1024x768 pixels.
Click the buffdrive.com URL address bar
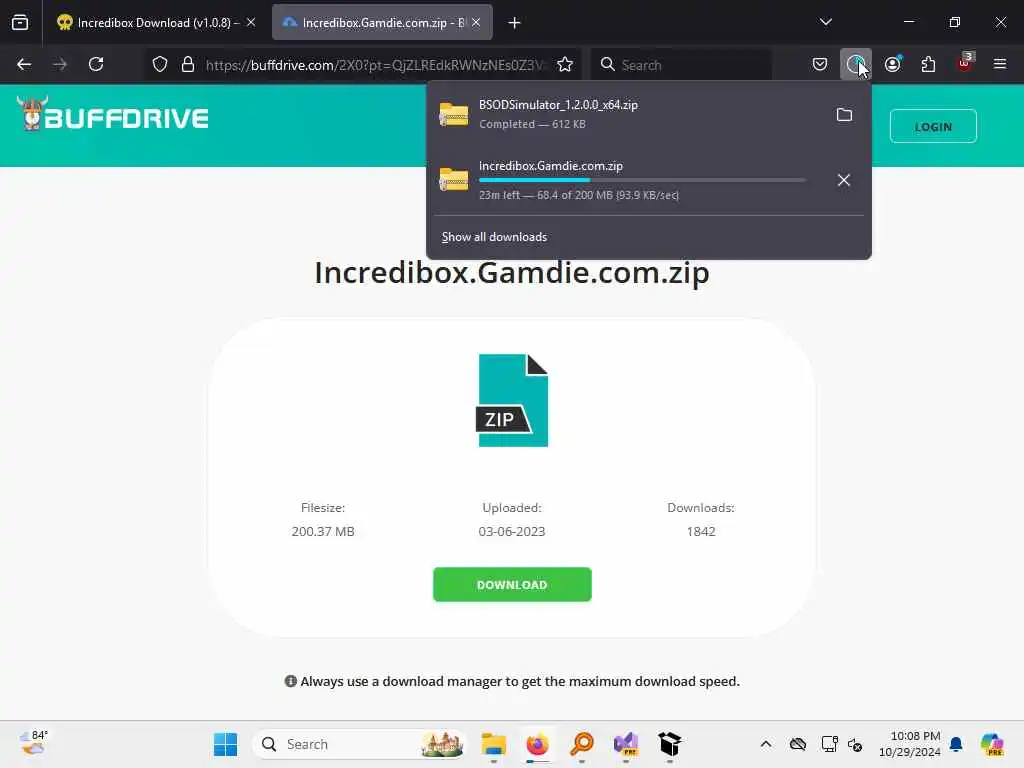tap(376, 65)
